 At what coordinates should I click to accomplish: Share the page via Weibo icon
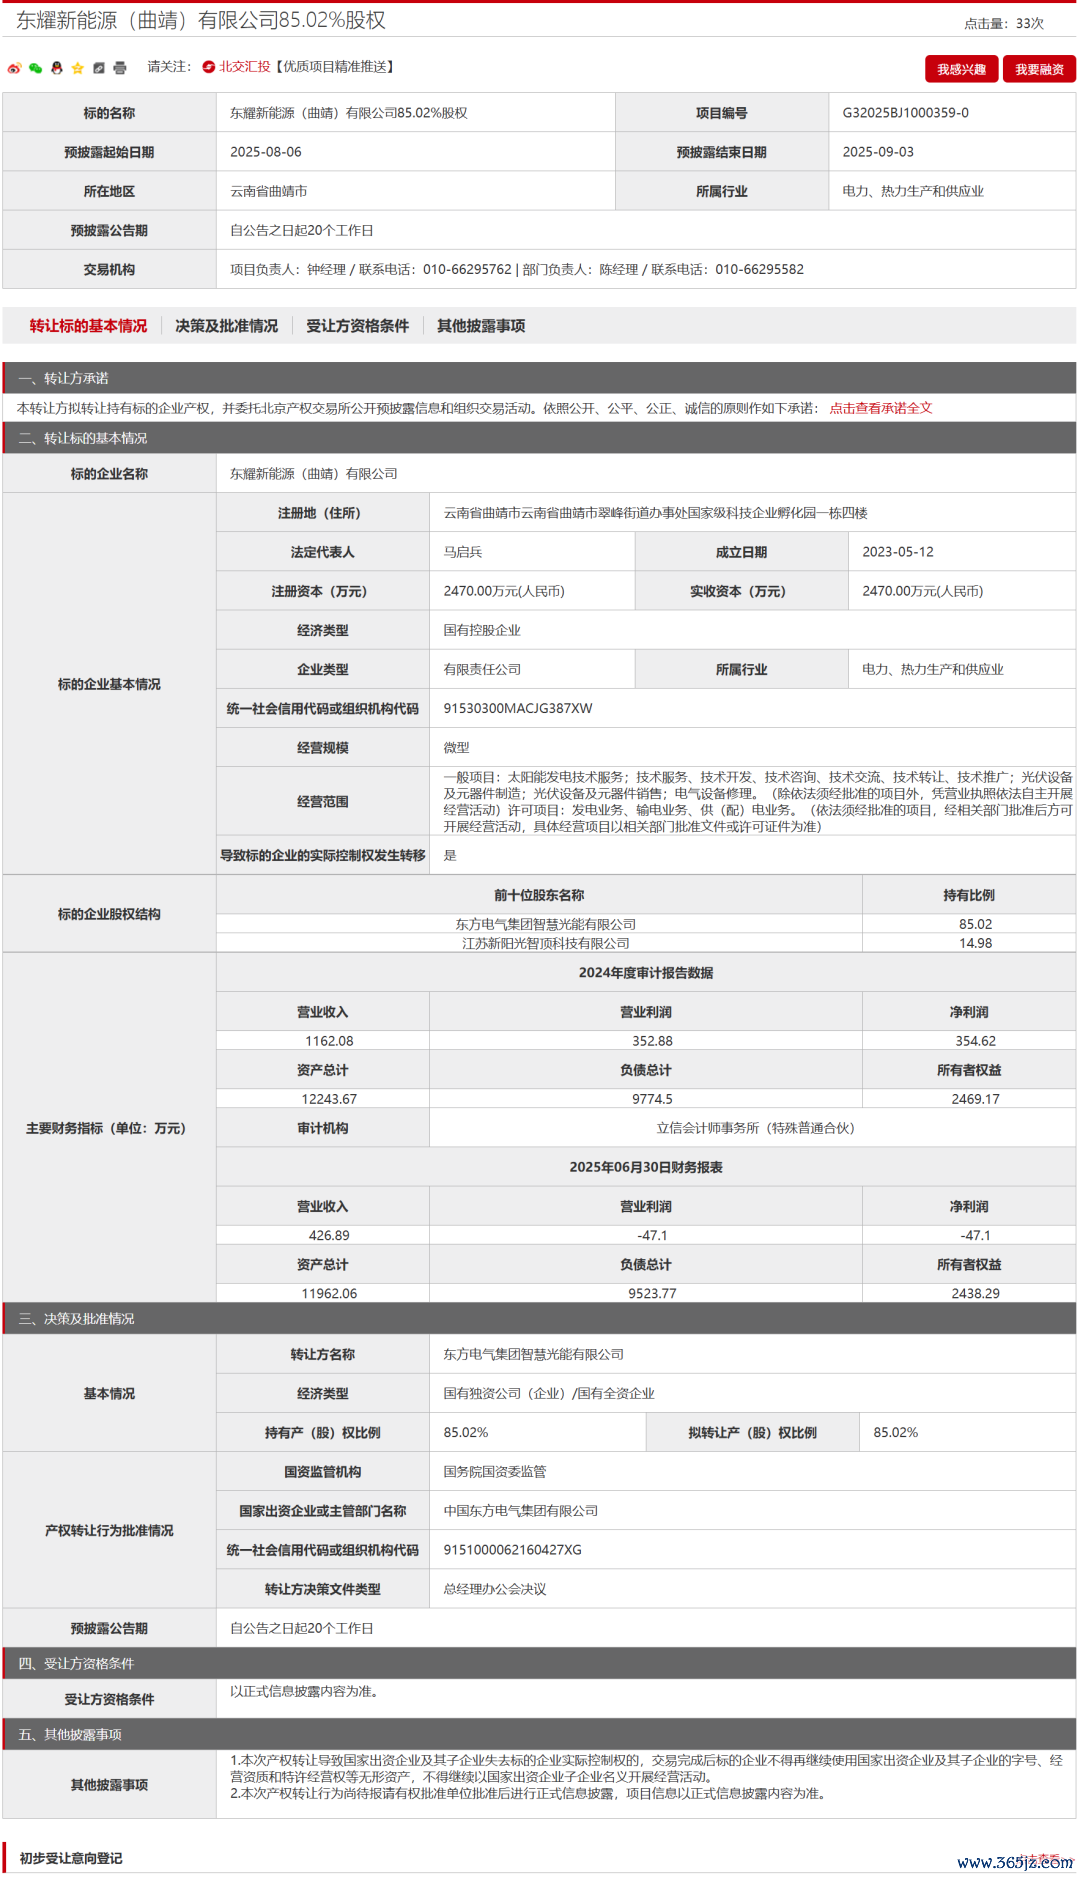click(14, 68)
